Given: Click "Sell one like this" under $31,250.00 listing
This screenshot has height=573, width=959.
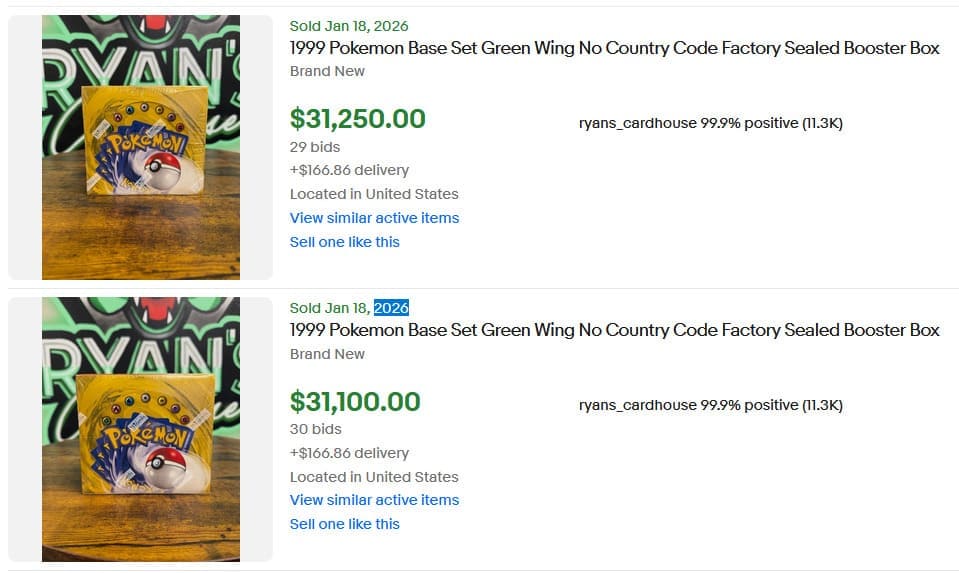Looking at the screenshot, I should pyautogui.click(x=344, y=242).
